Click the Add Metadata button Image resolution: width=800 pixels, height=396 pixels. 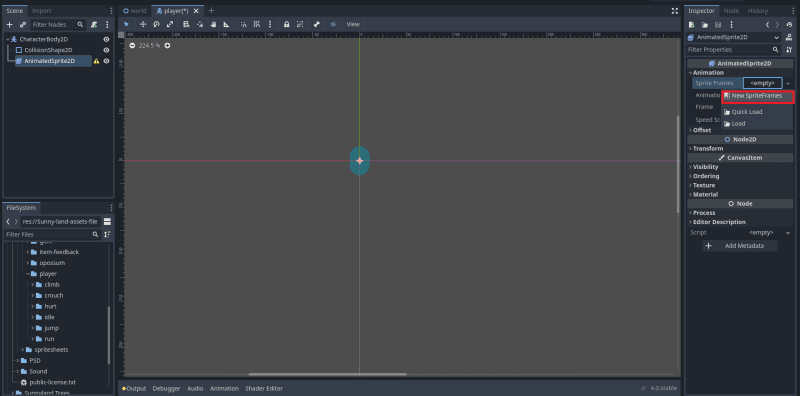(x=740, y=246)
